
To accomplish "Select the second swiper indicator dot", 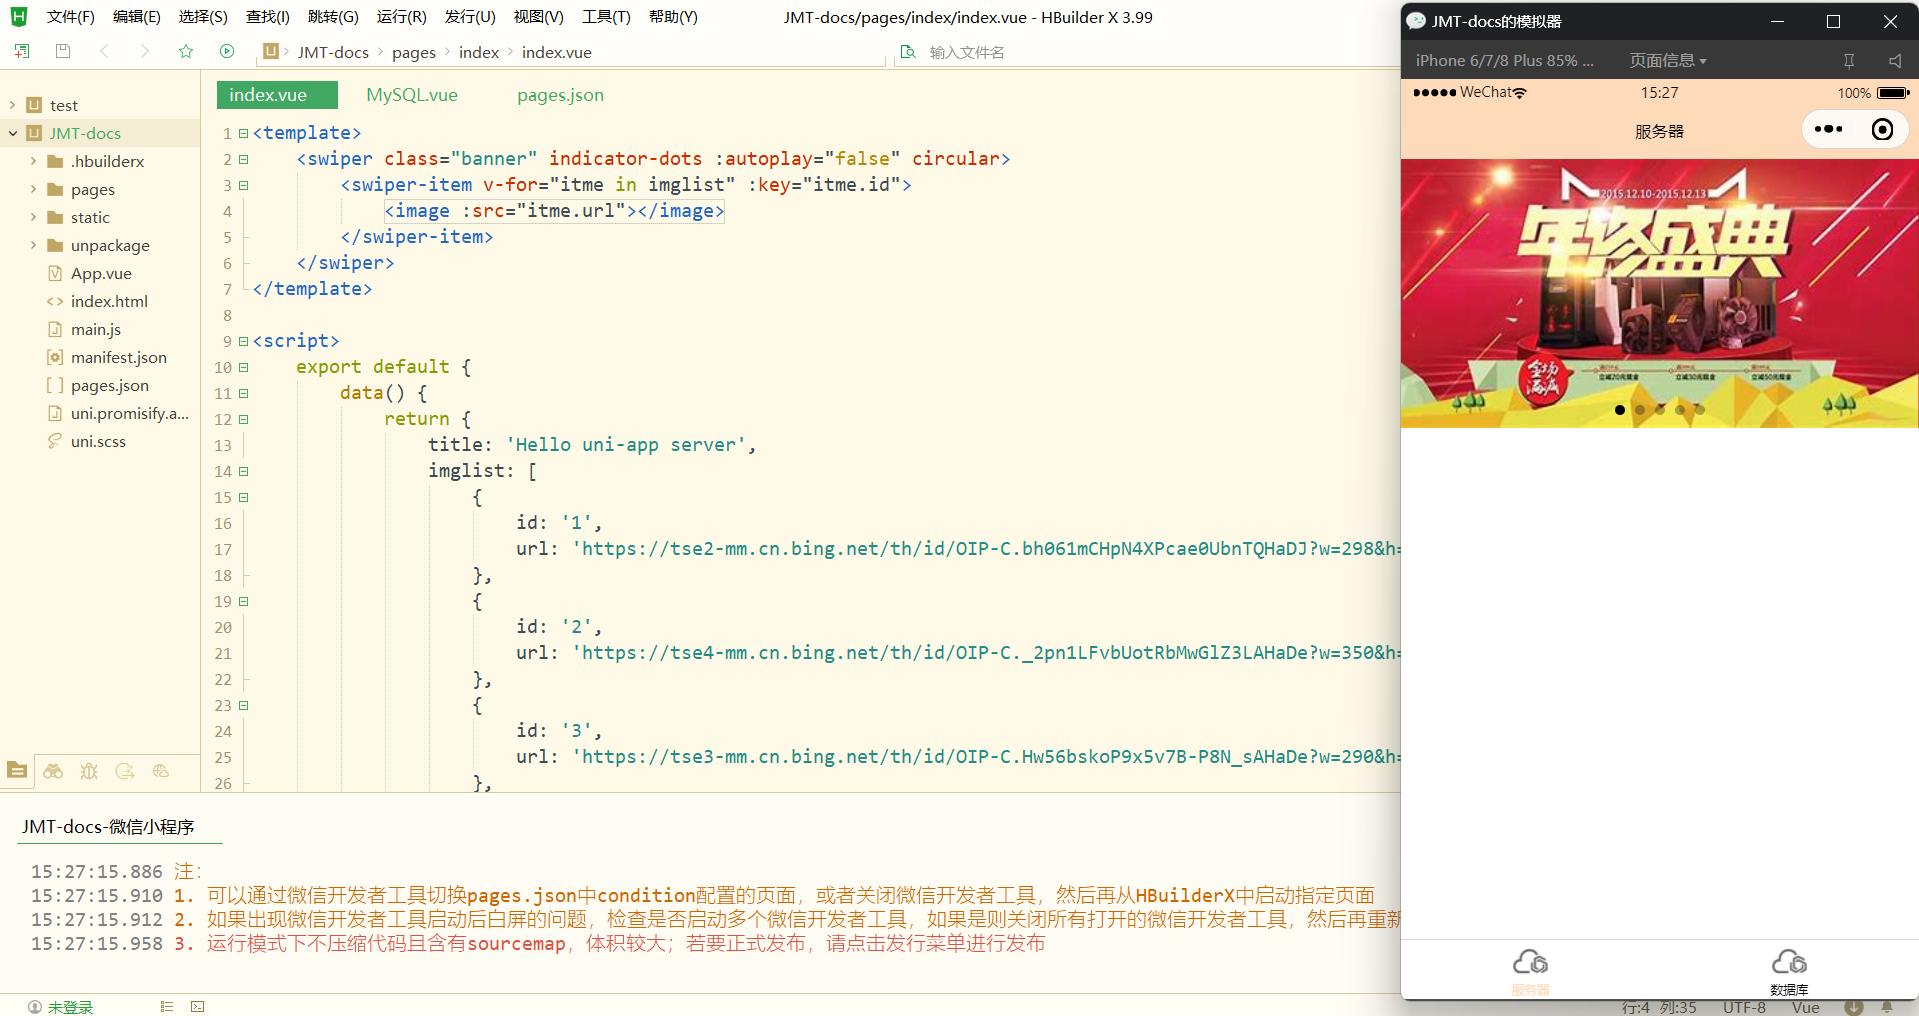I will pos(1640,410).
